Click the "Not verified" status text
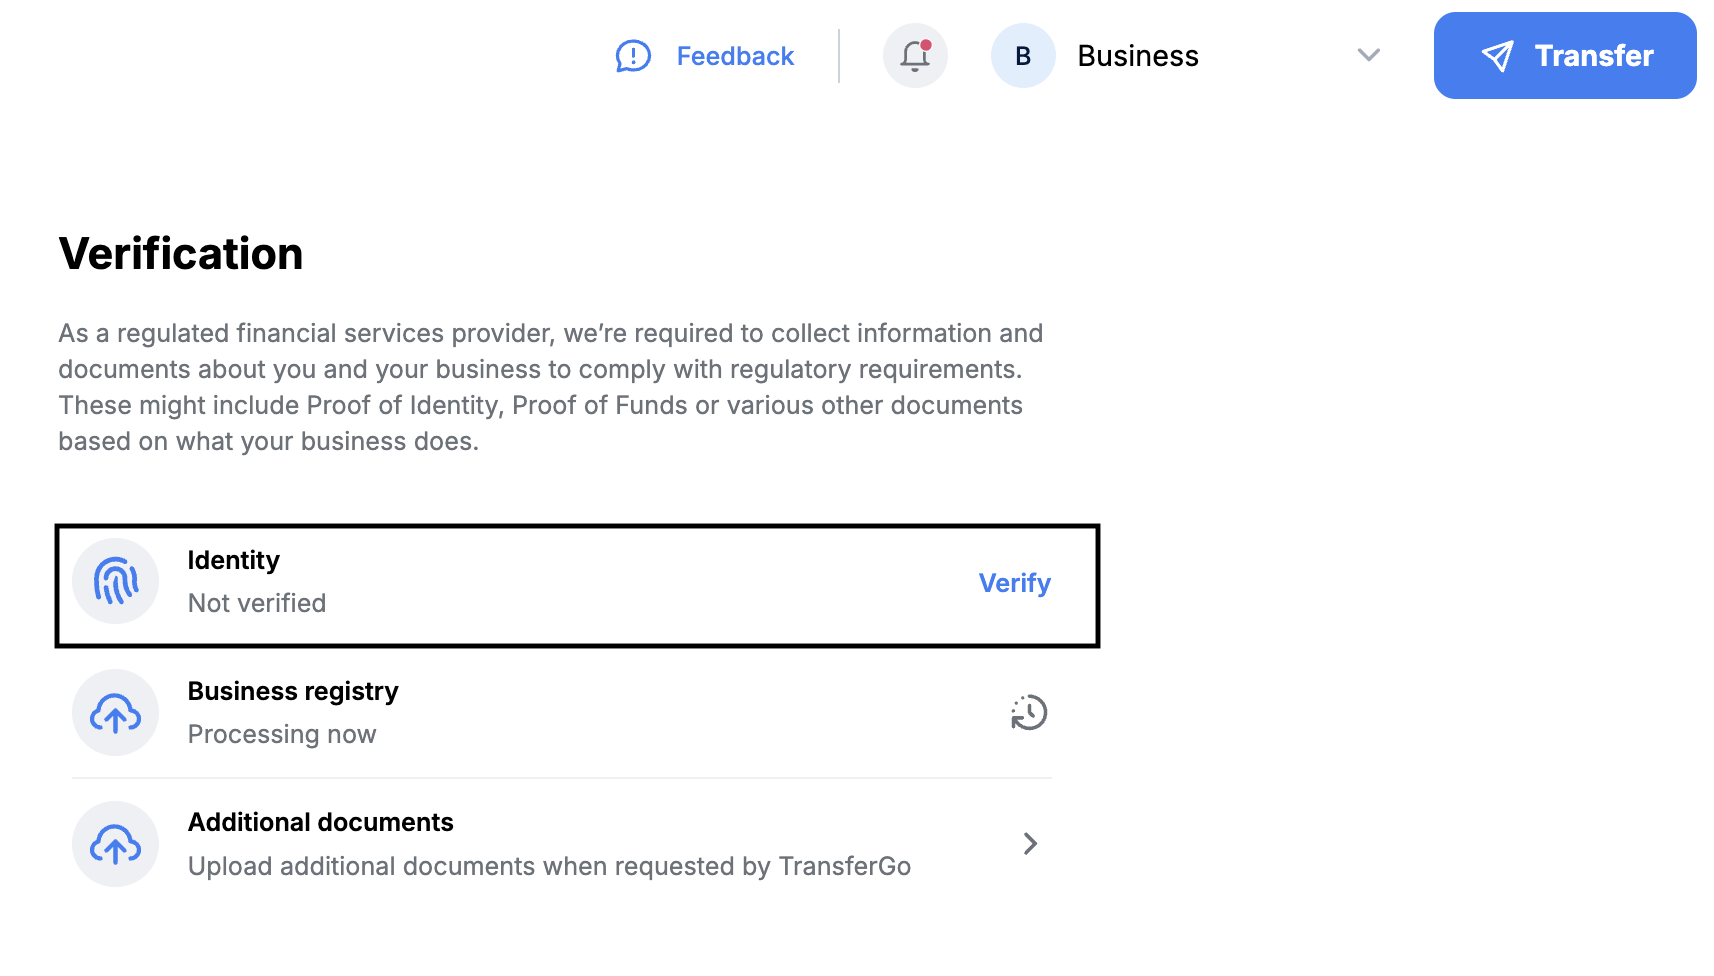Viewport: 1714px width, 976px height. coord(257,603)
